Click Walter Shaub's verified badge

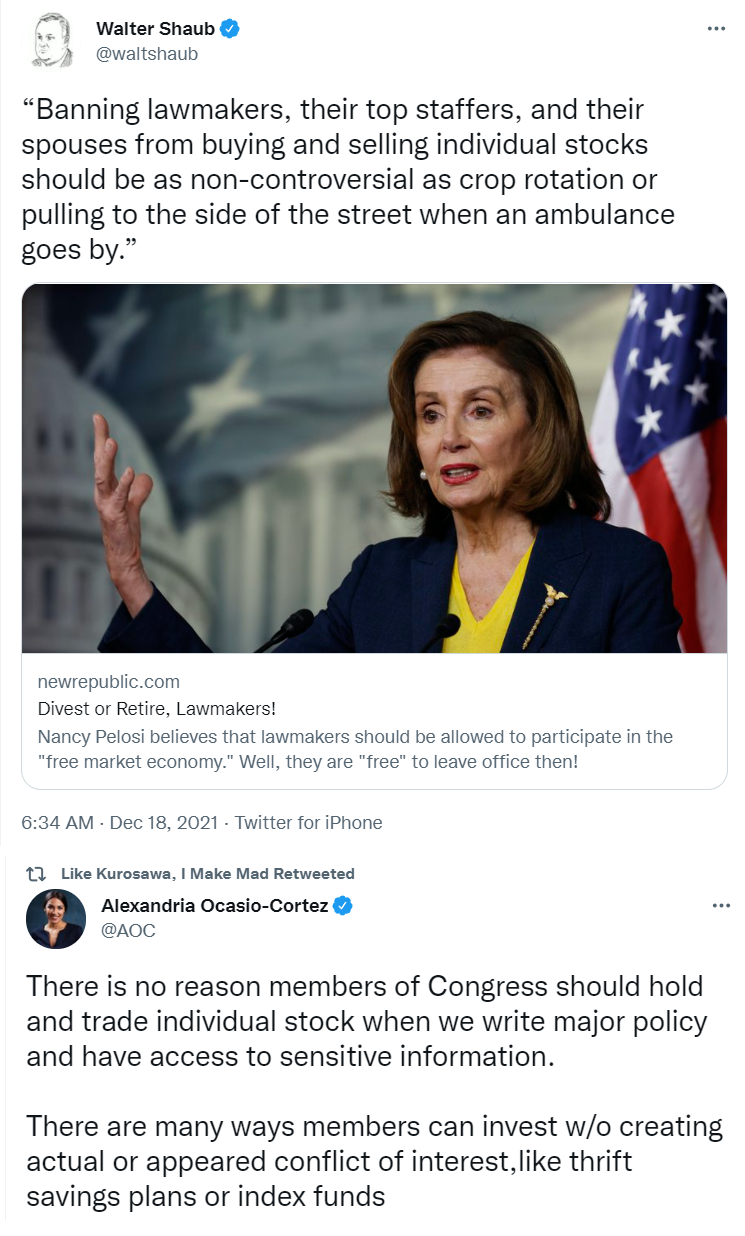(x=229, y=29)
